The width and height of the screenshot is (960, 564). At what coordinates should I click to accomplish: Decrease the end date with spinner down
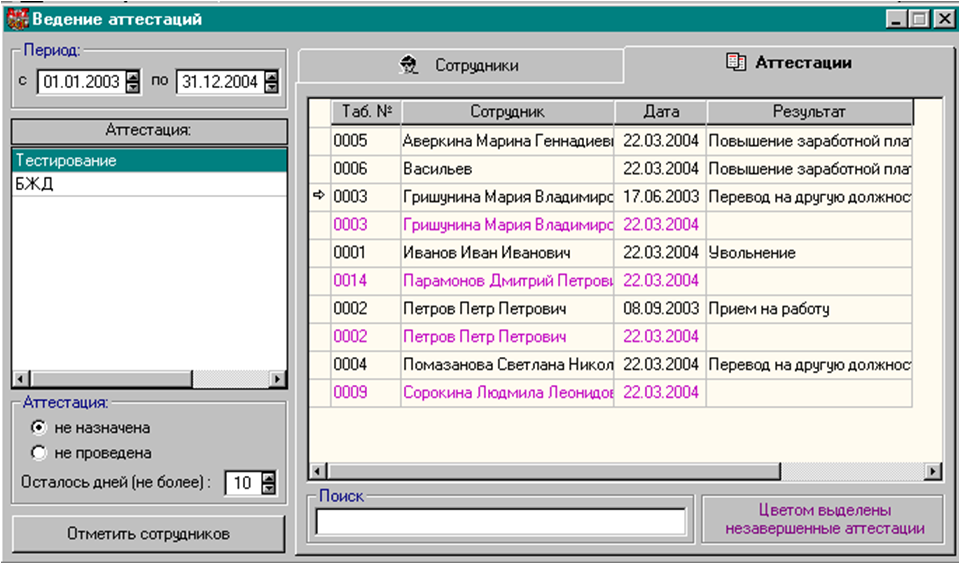tap(272, 88)
